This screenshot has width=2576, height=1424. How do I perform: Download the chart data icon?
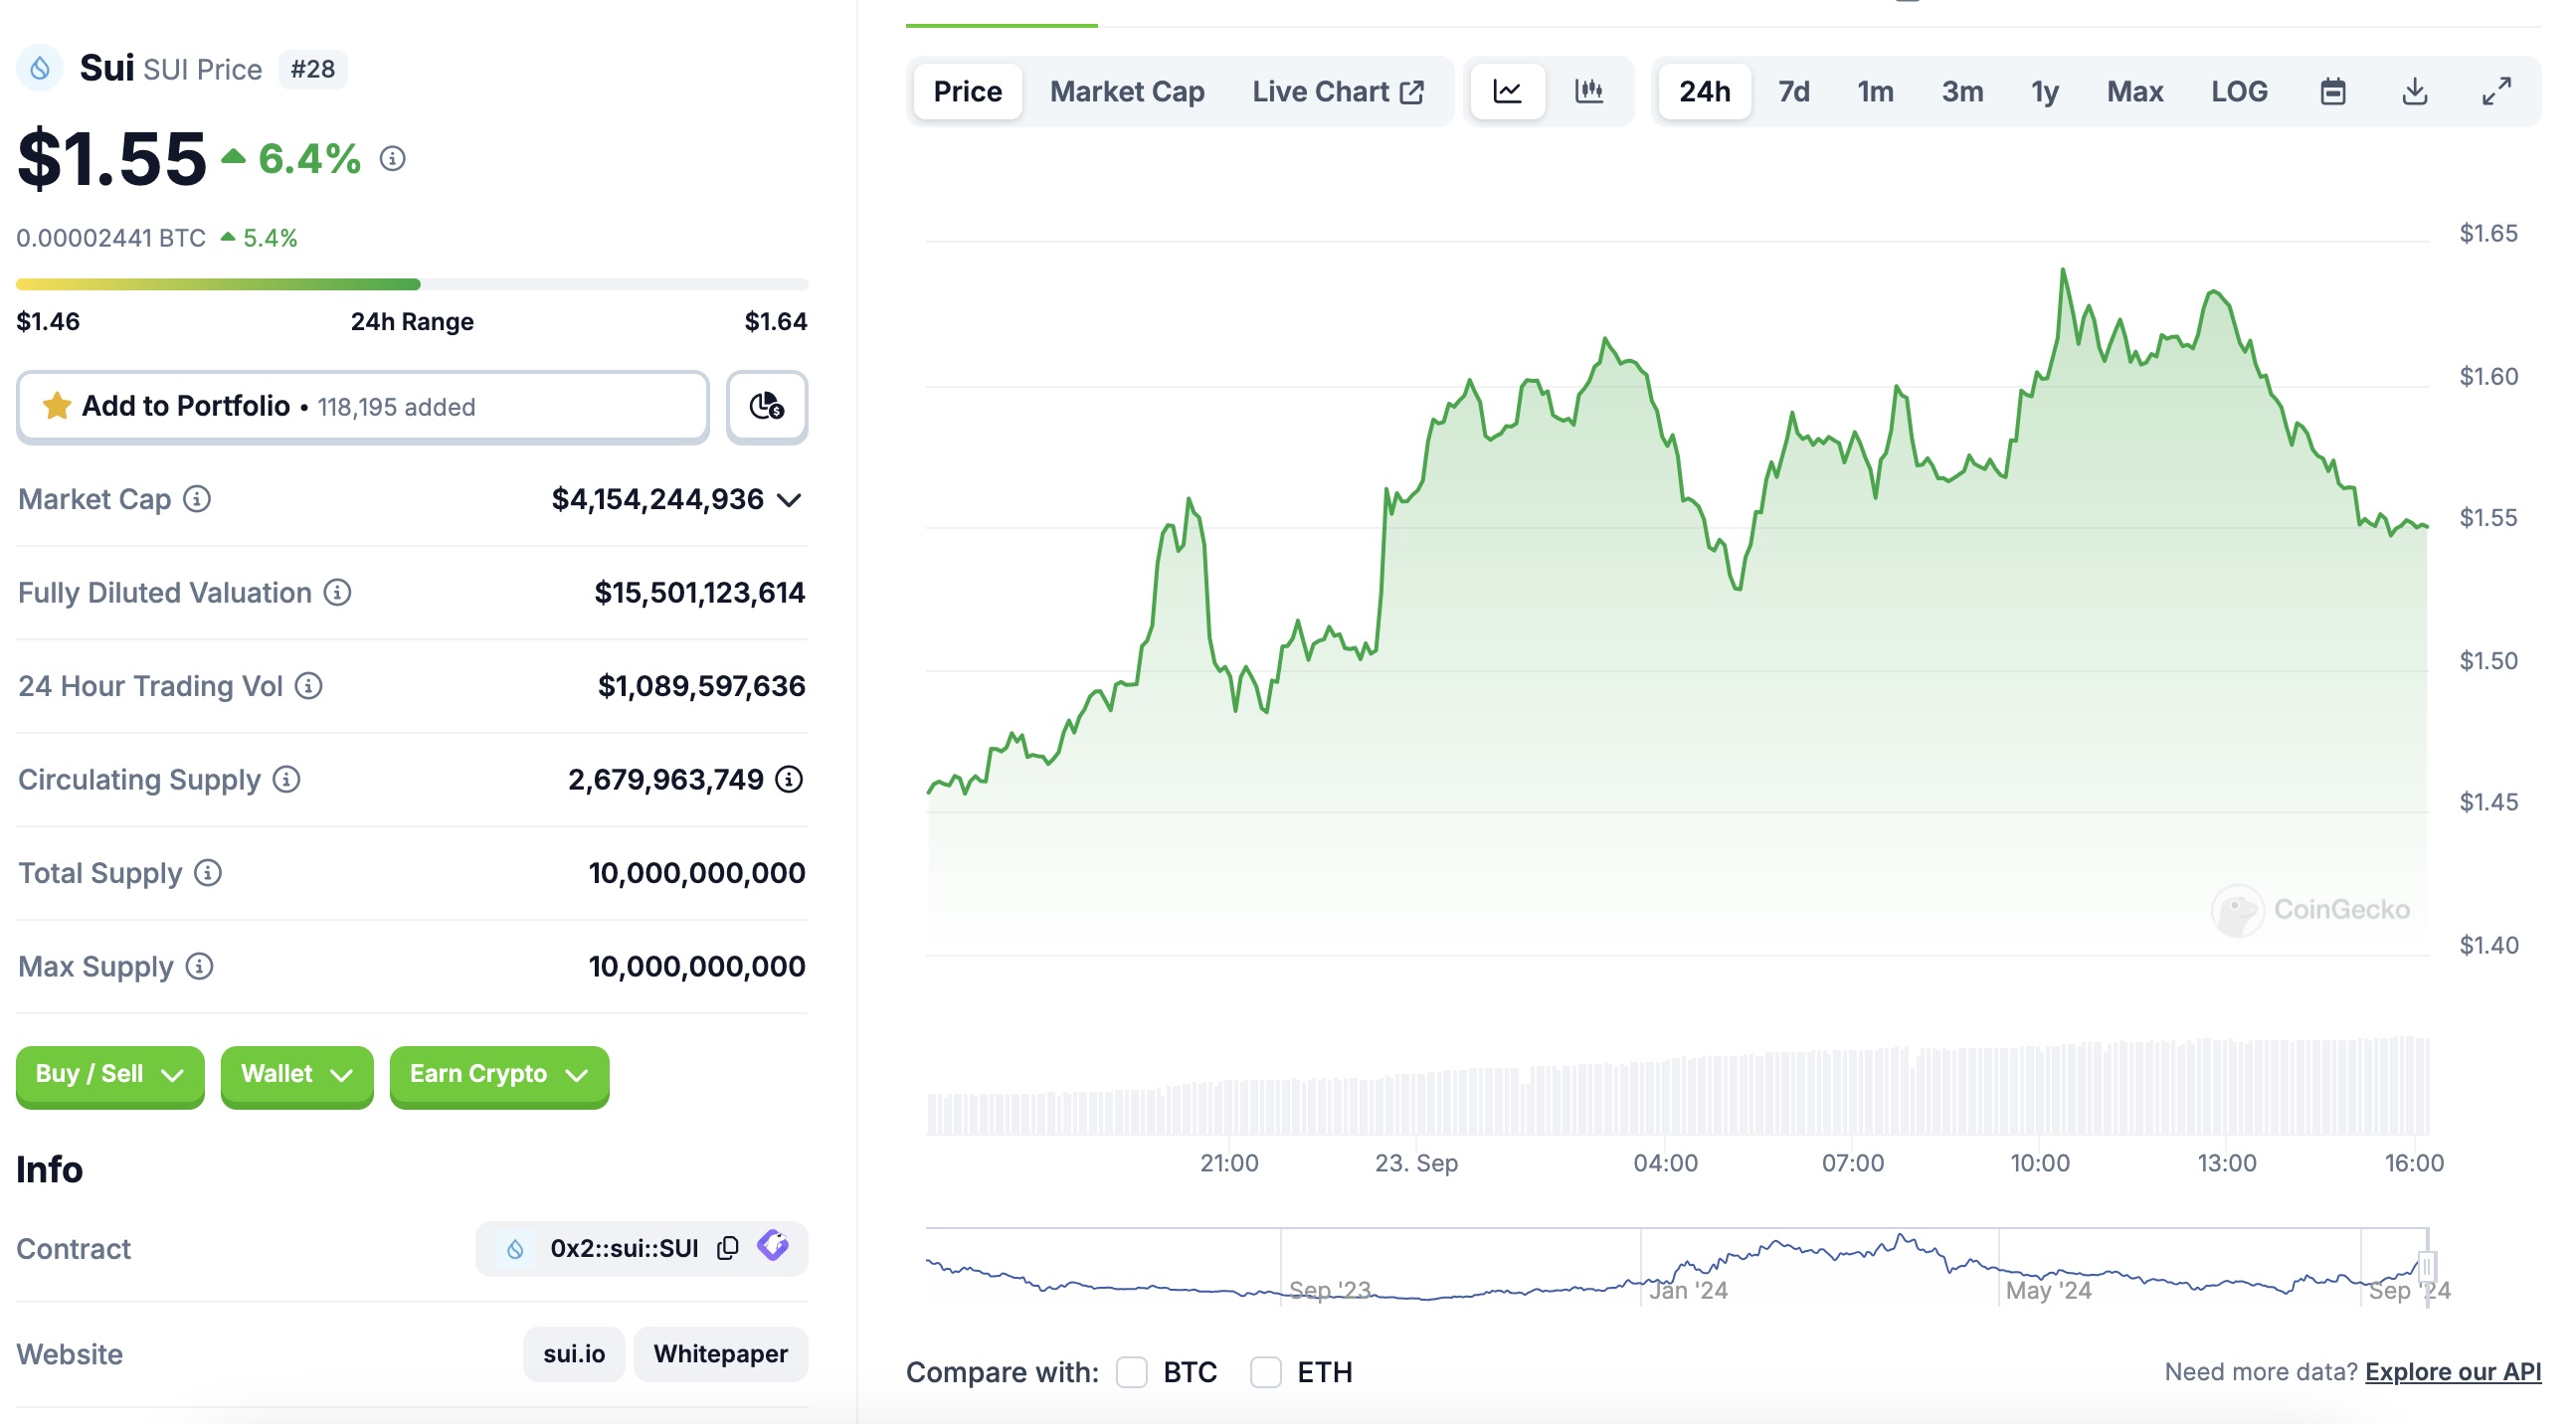2415,92
